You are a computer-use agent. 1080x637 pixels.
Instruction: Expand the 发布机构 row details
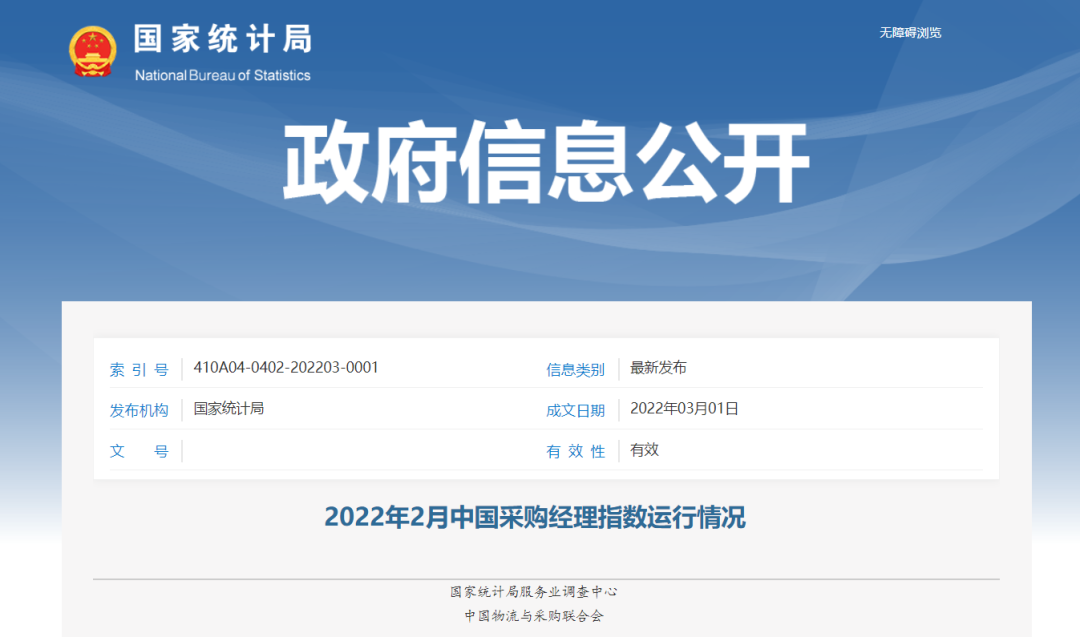point(140,409)
